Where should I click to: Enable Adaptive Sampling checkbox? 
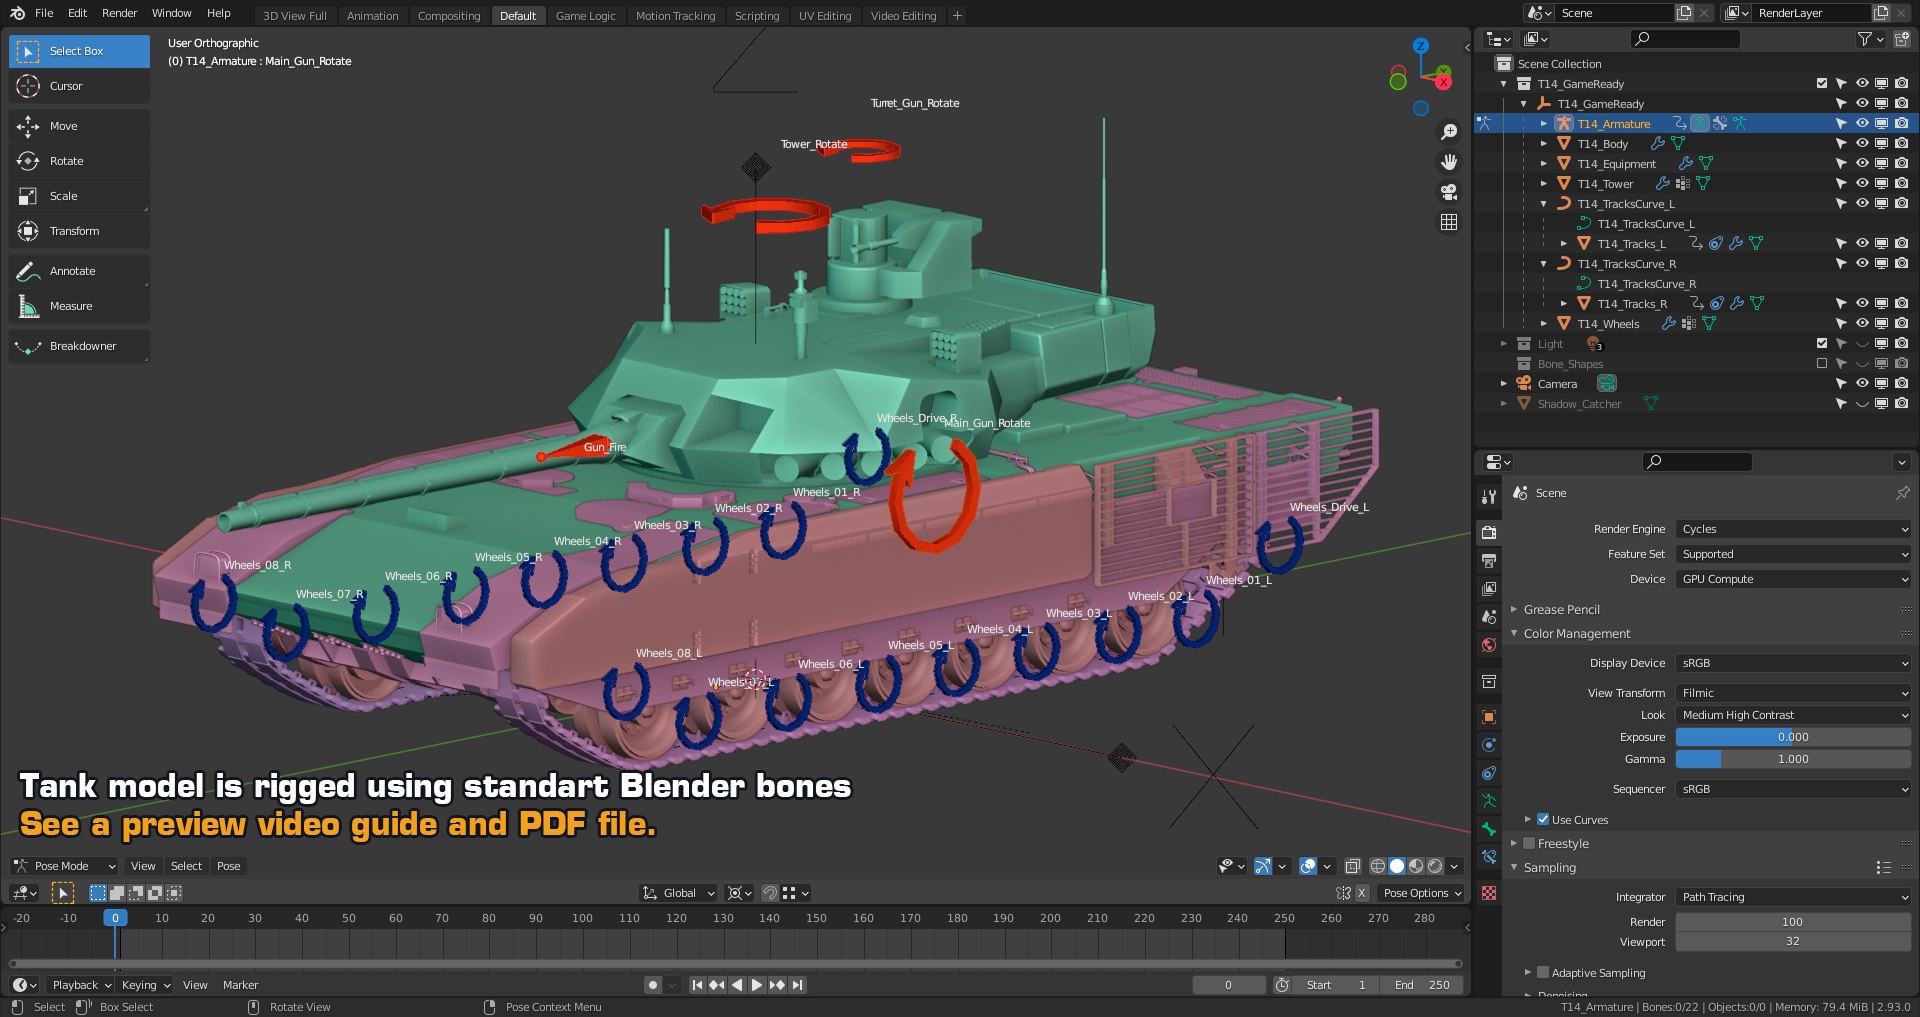coord(1543,973)
